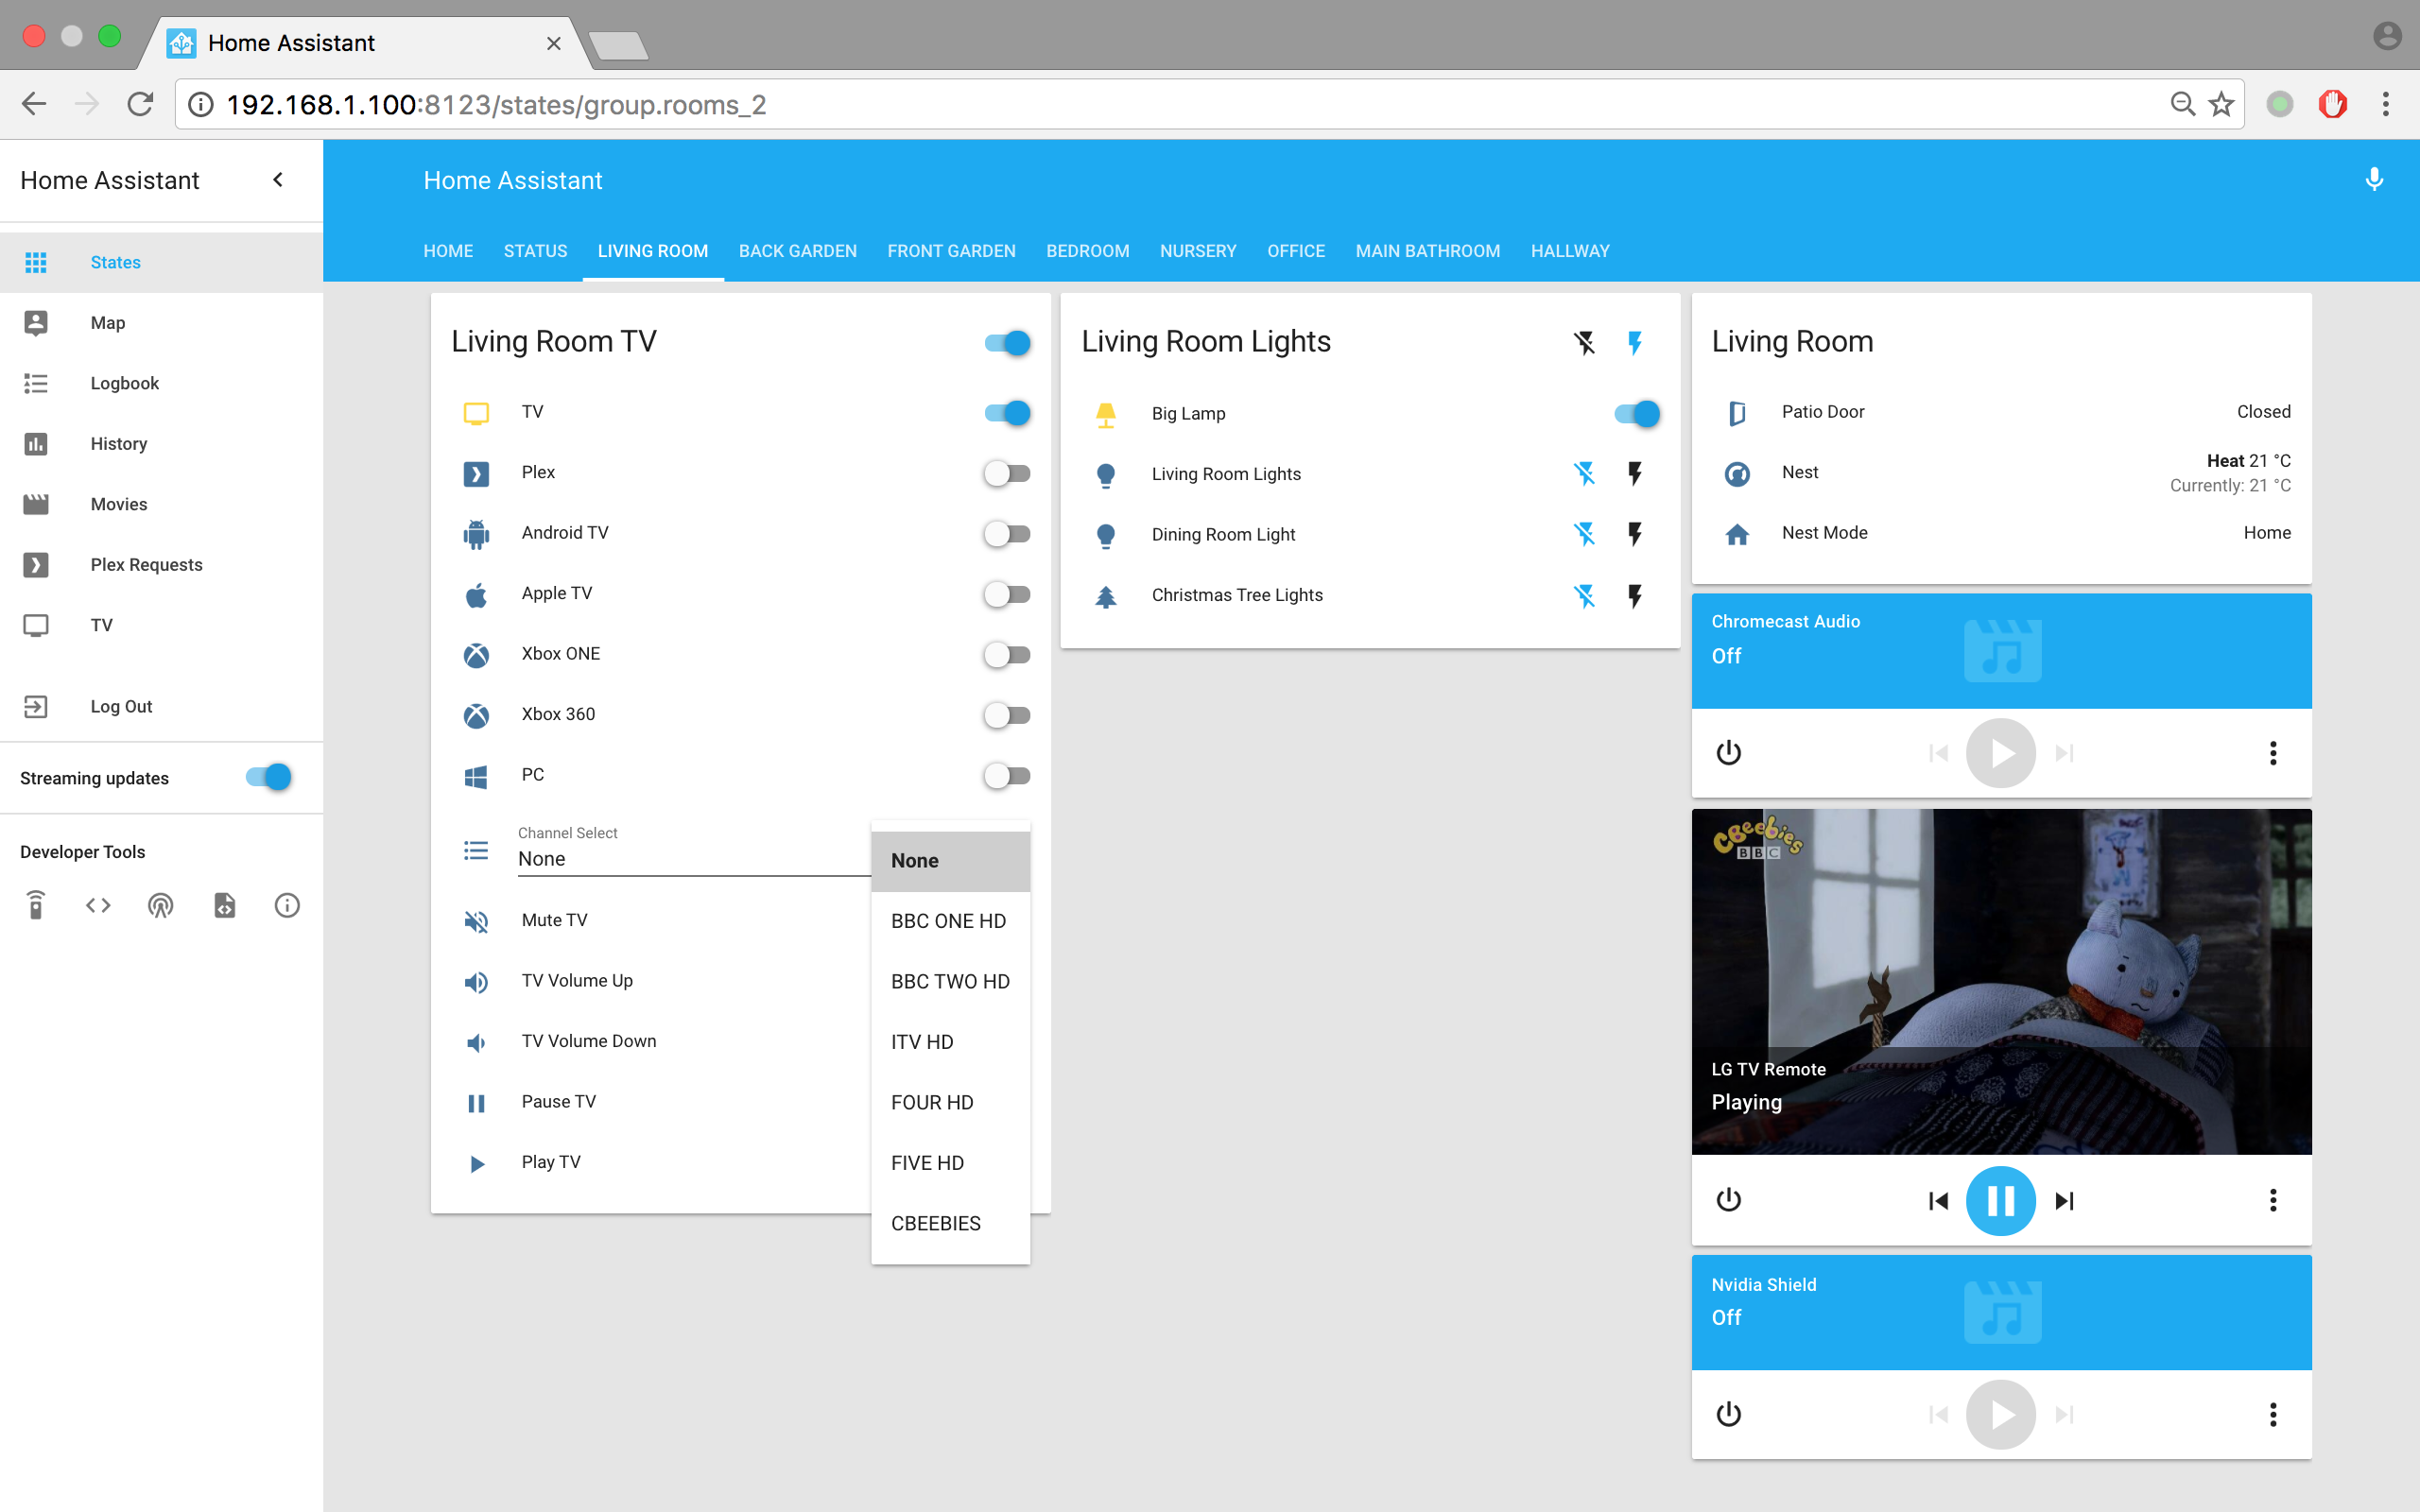Switch to the BACK GARDEN tab
2420x1512 pixels.
click(797, 251)
